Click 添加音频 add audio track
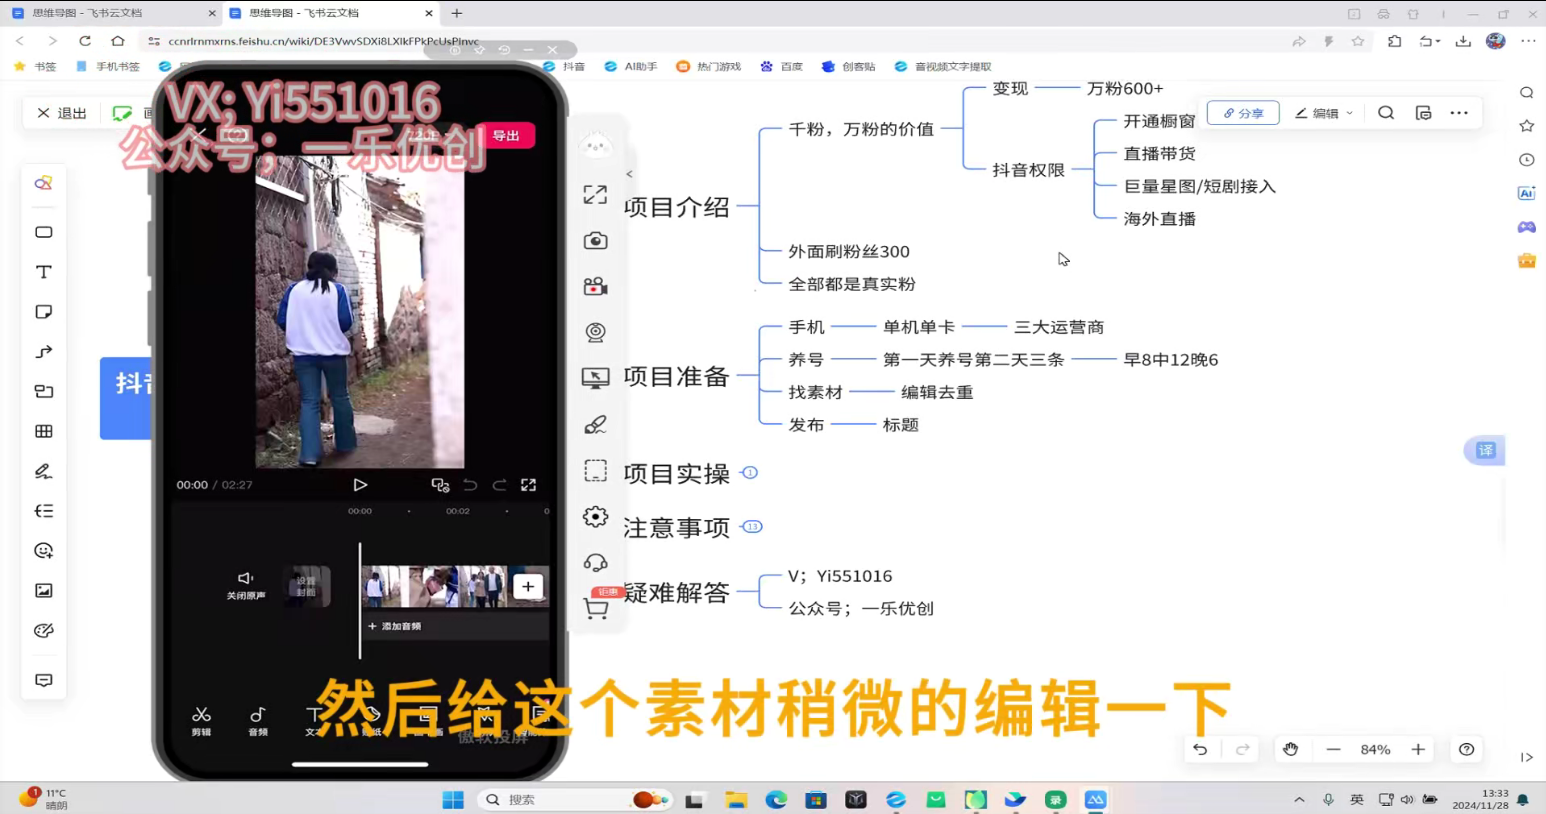Viewport: 1546px width, 814px height. (395, 626)
